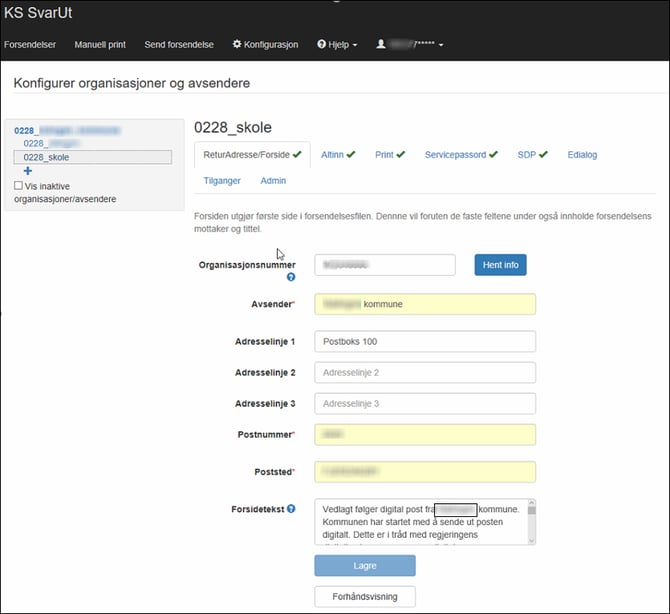Image resolution: width=670 pixels, height=614 pixels.
Task: Click the Forhåndsvisning button
Action: pyautogui.click(x=364, y=597)
